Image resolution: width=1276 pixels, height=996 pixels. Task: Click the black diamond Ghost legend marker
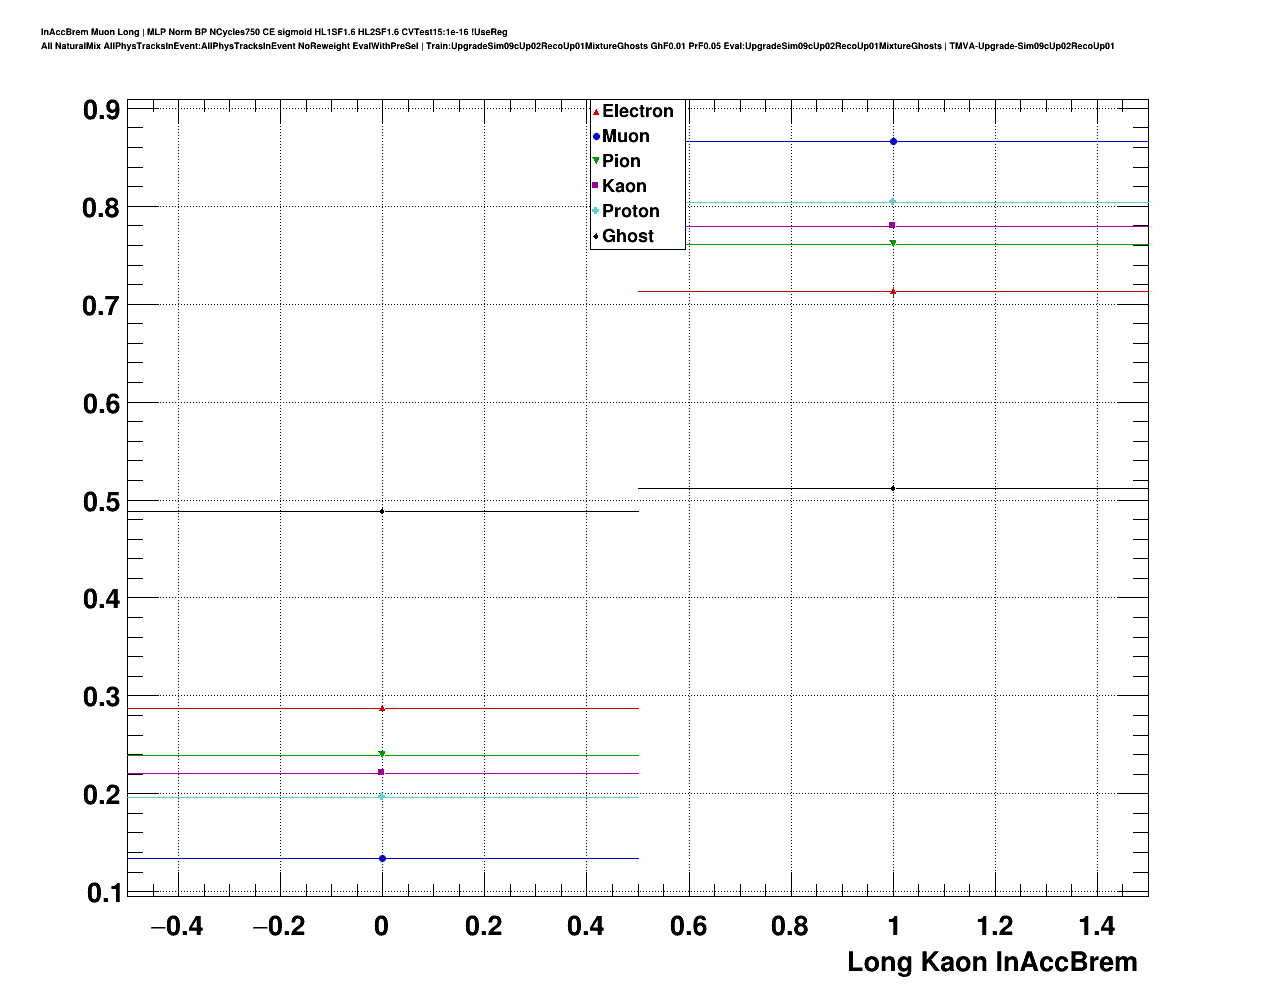(x=596, y=236)
